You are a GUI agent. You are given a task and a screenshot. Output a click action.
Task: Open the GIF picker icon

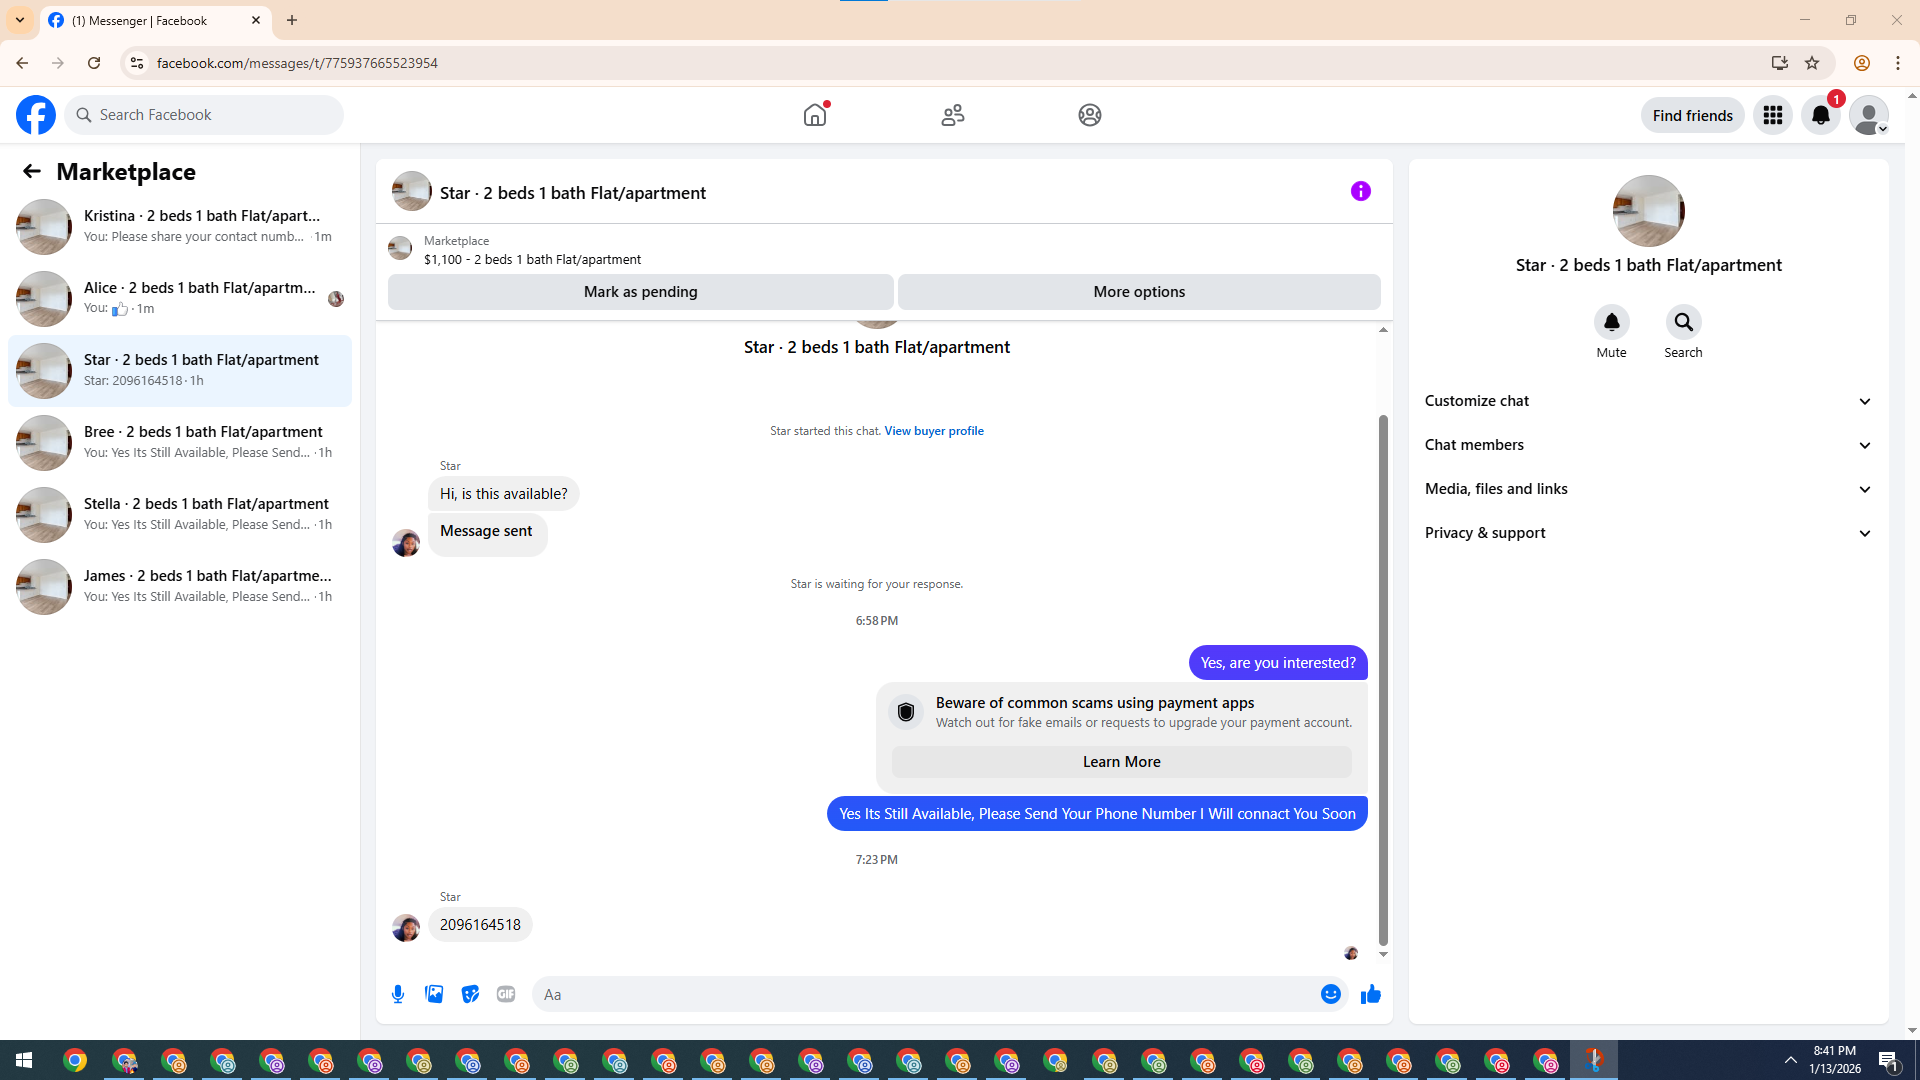point(506,994)
